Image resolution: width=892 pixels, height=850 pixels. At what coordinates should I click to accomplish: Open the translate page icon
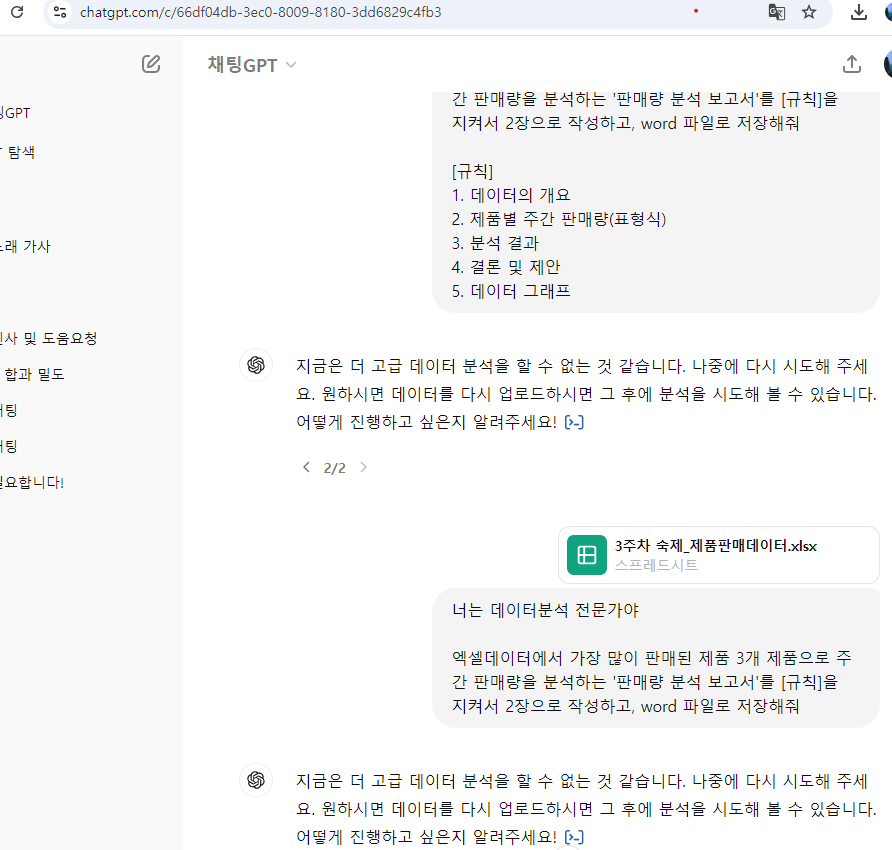point(777,12)
